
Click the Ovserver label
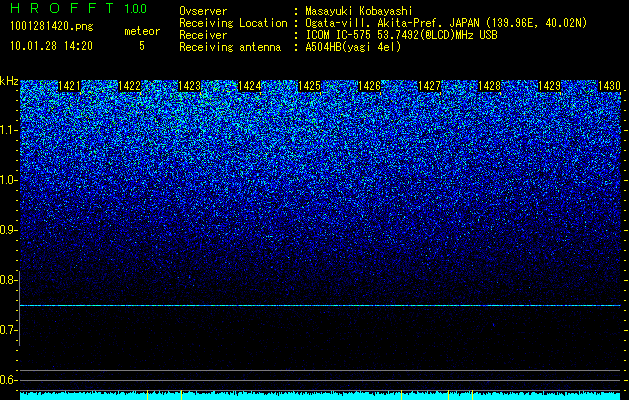(203, 11)
